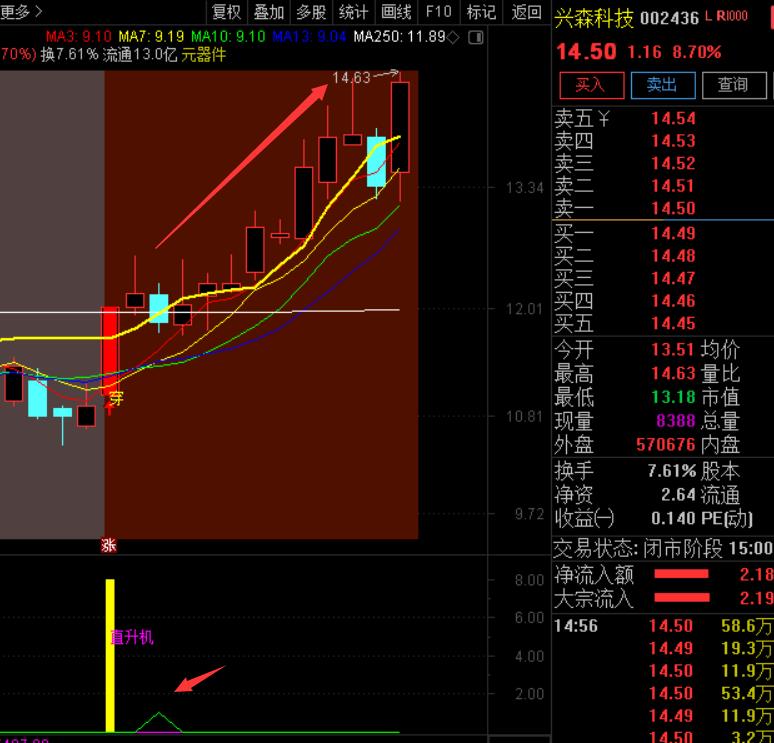Select the 兴森科技 stock name

[594, 19]
